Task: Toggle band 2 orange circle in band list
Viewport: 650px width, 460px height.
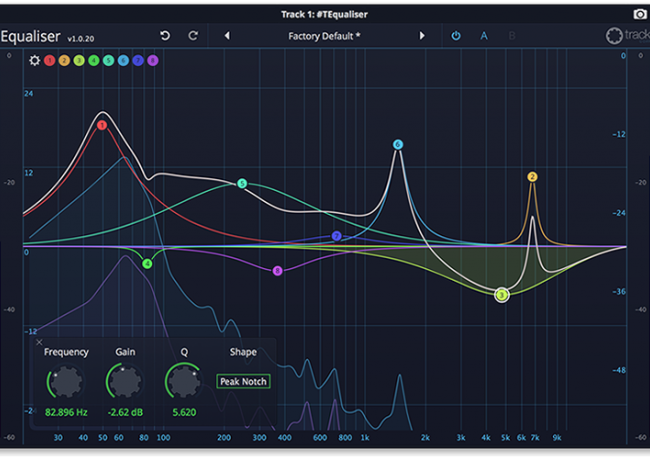Action: point(64,61)
